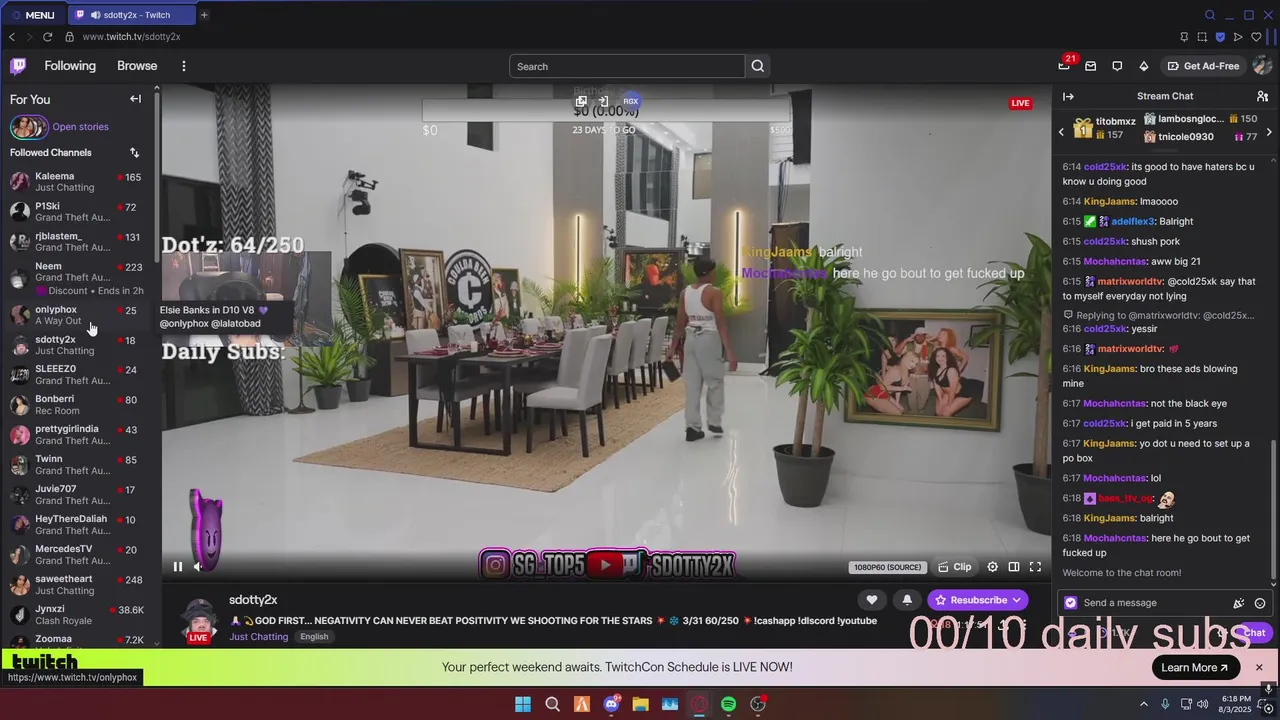Toggle theatre mode
This screenshot has width=1280, height=720.
(1014, 567)
